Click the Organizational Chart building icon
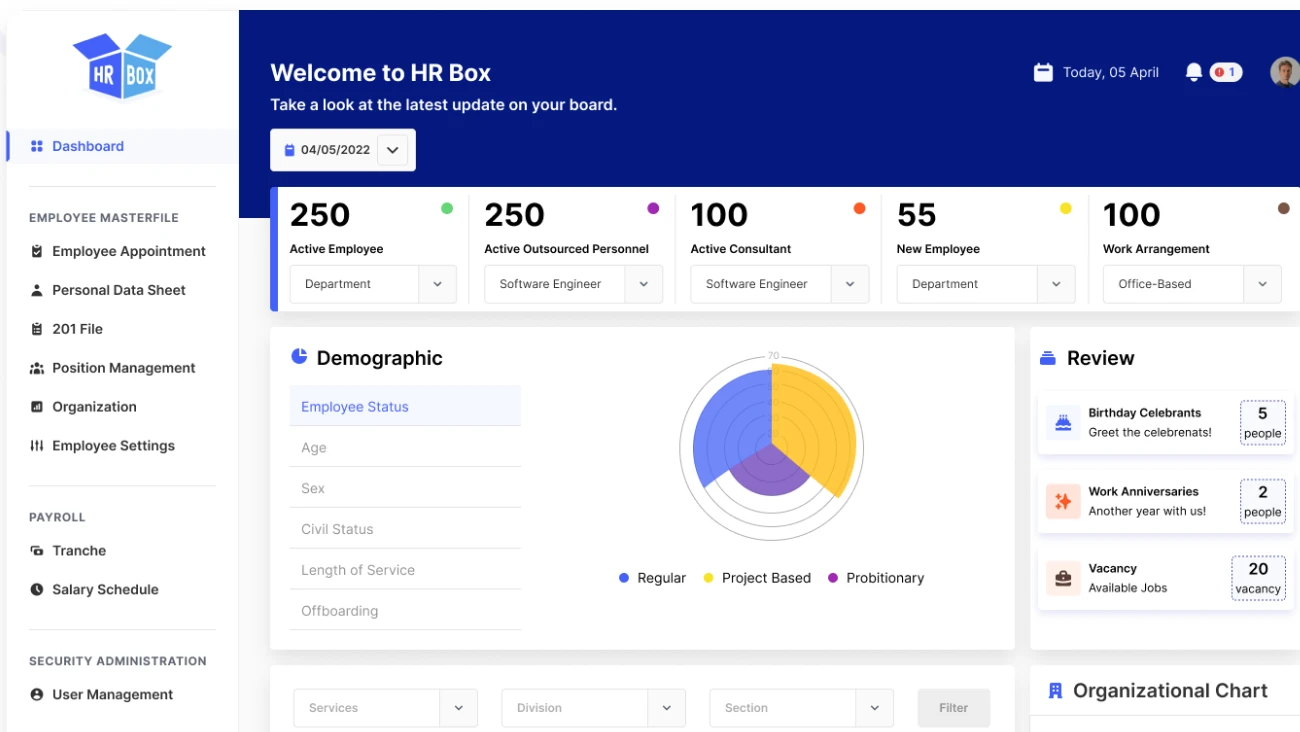 pos(1054,691)
